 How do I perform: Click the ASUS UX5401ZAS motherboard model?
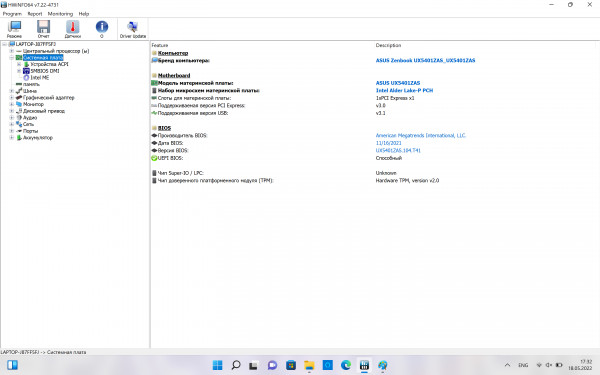click(x=398, y=83)
